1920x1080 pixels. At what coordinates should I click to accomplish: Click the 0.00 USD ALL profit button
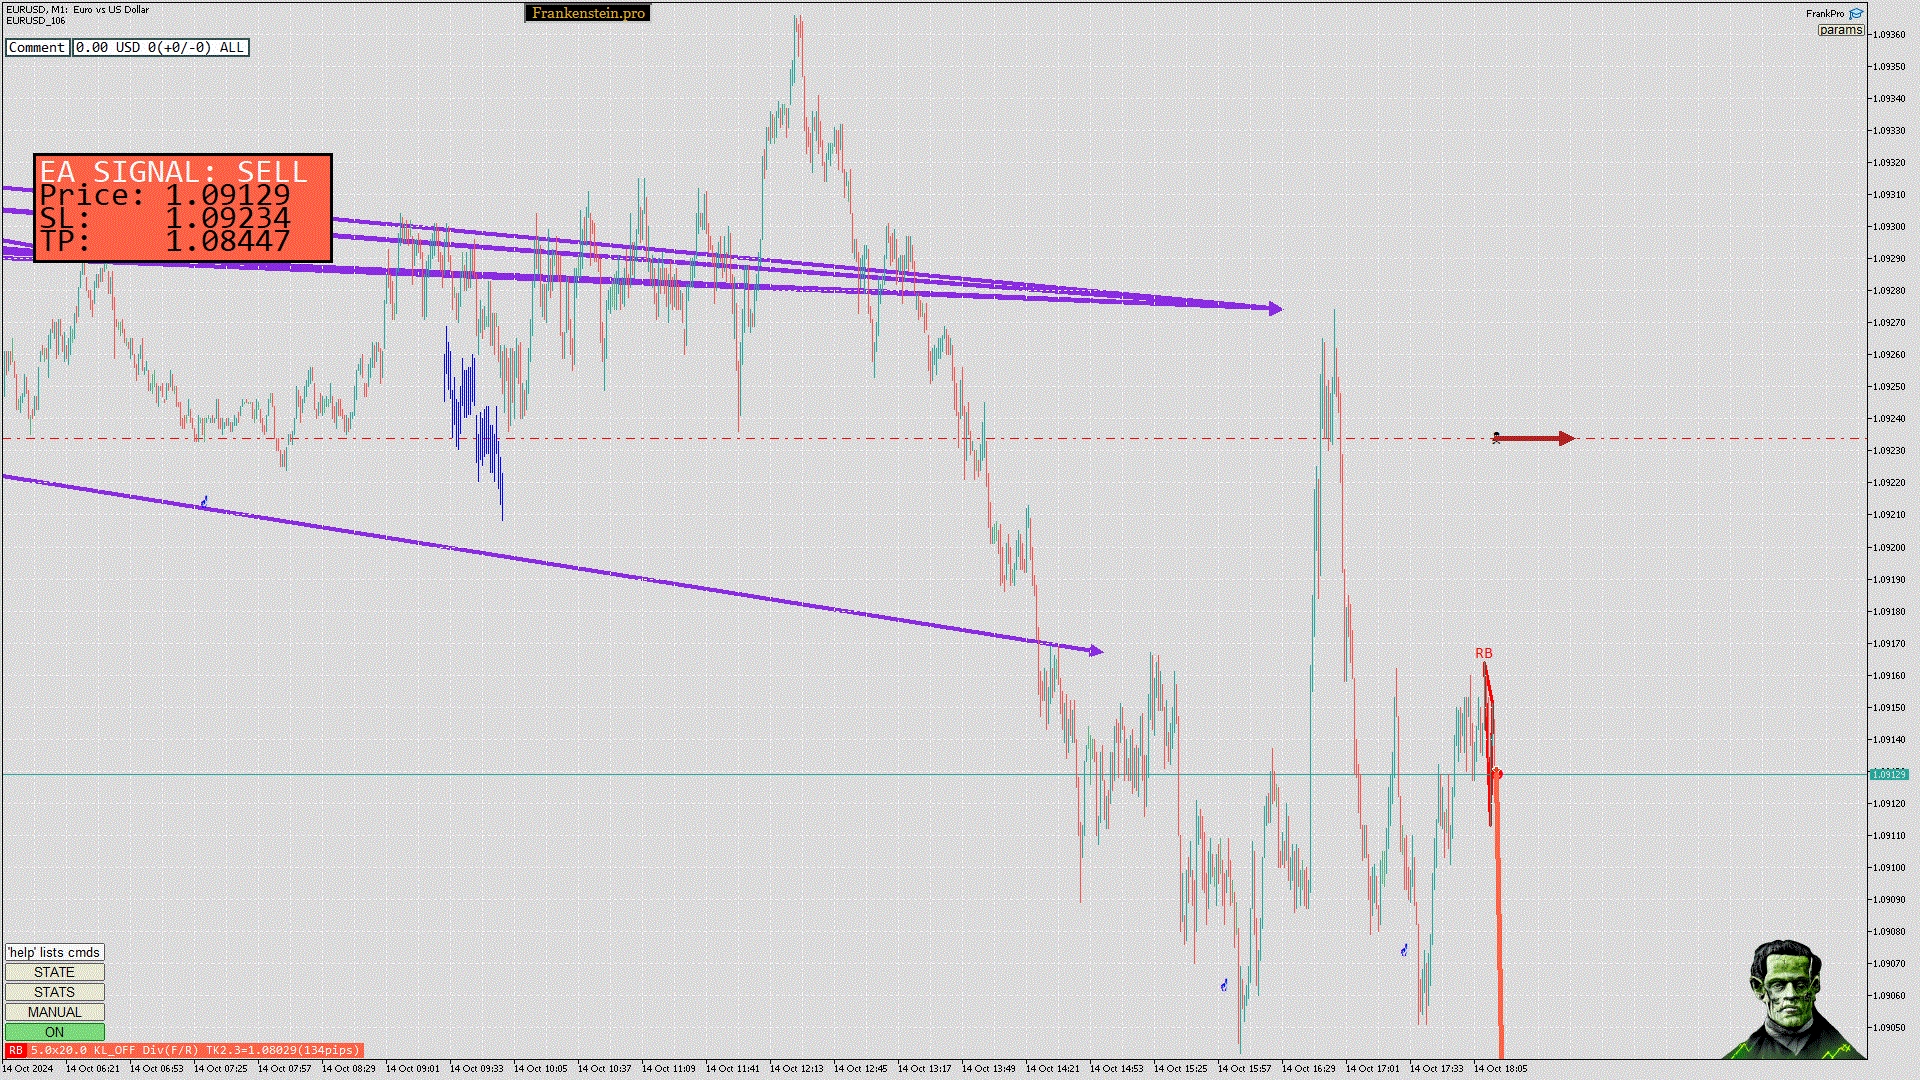160,47
